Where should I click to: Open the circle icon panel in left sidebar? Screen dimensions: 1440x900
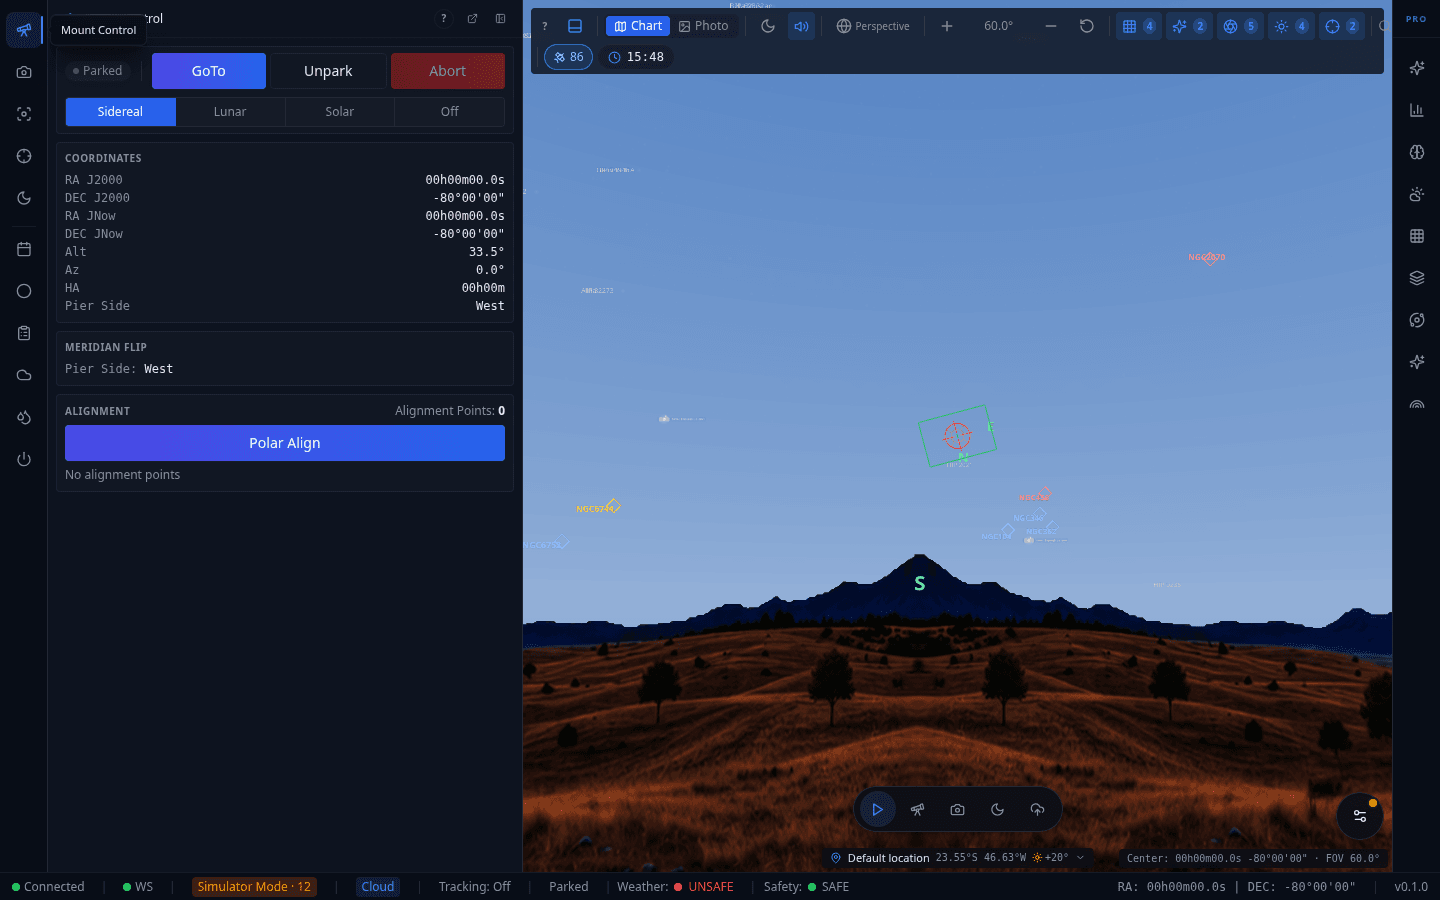coord(24,291)
